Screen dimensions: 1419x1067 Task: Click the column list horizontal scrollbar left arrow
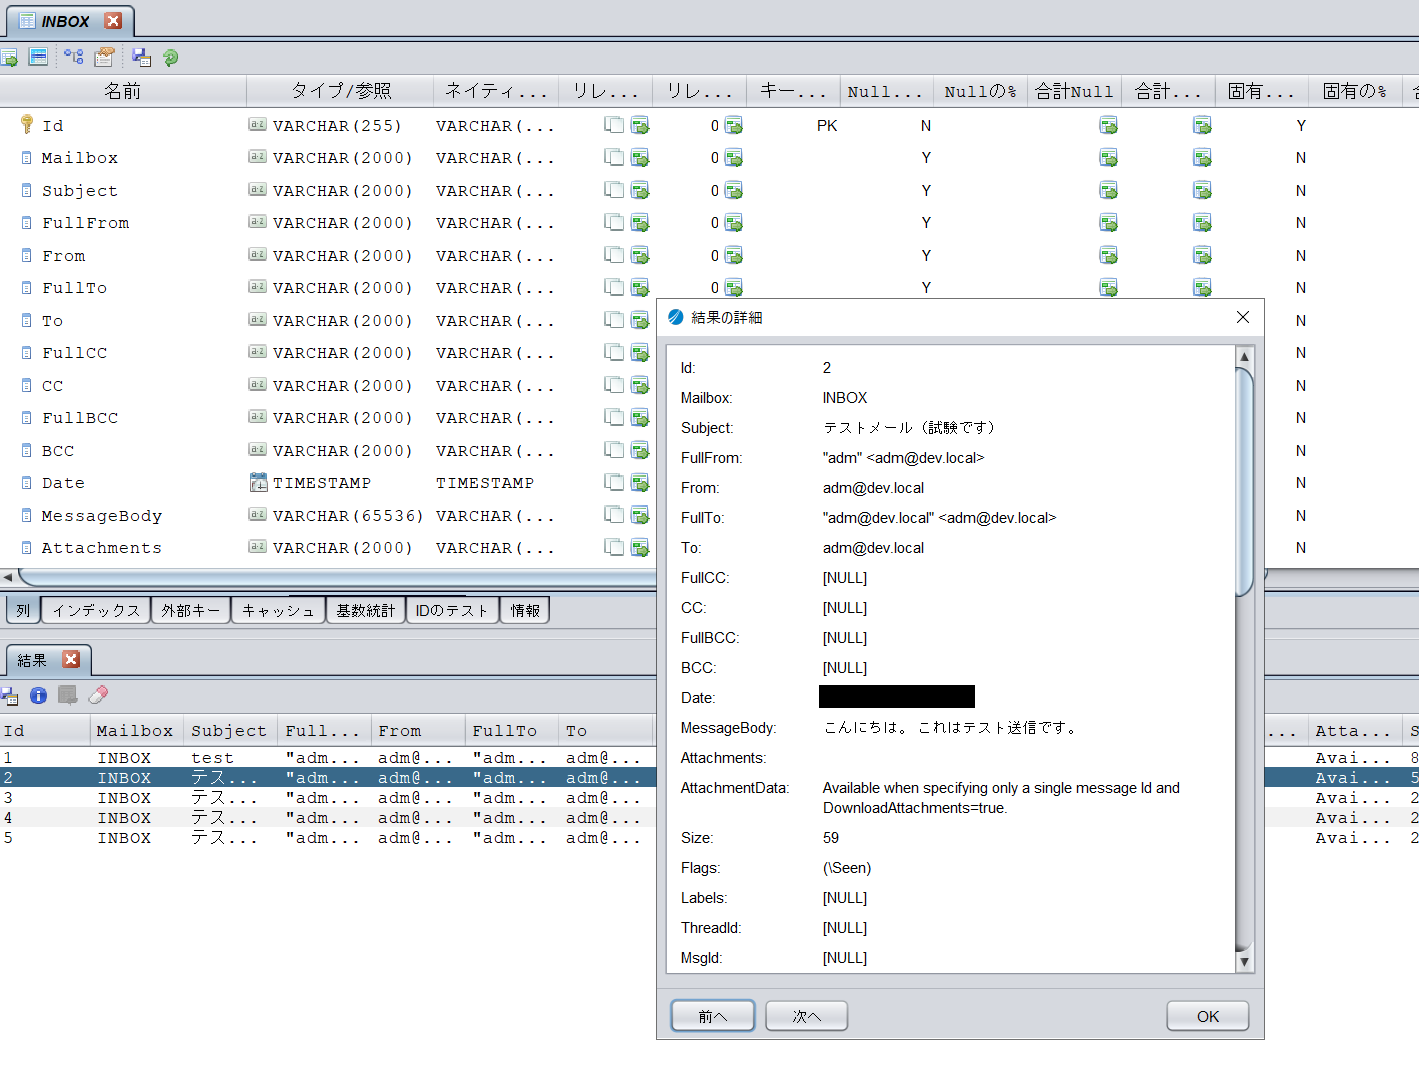point(8,577)
